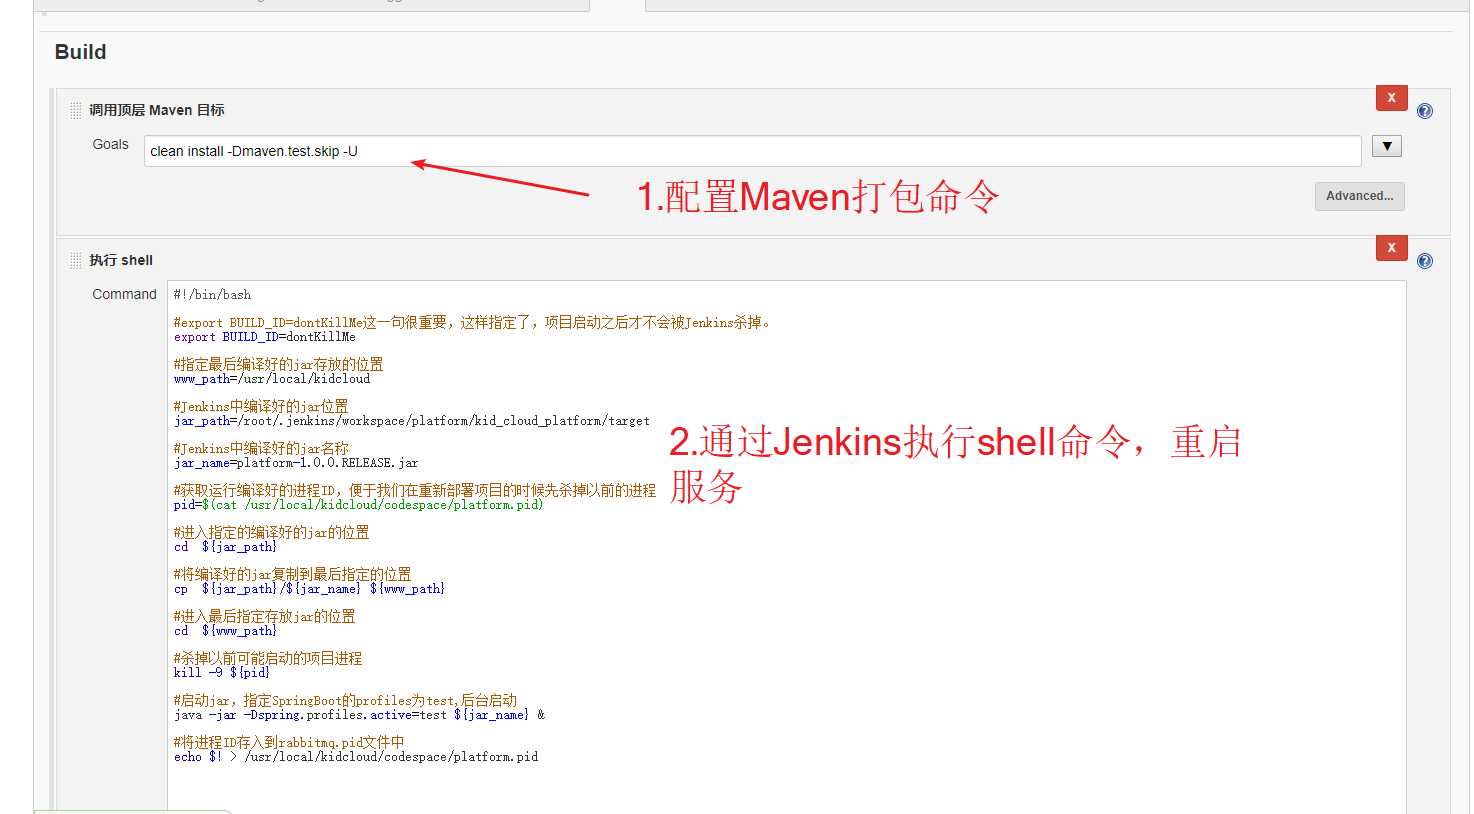Click the Build section heading
The width and height of the screenshot is (1474, 814).
[80, 52]
